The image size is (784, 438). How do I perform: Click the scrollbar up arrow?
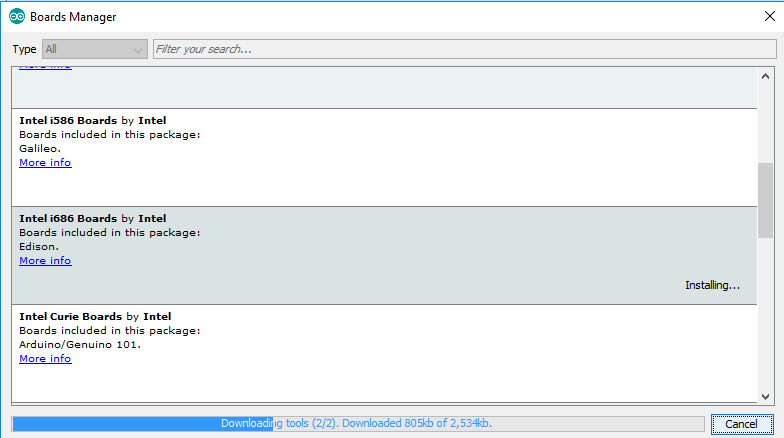pos(765,76)
